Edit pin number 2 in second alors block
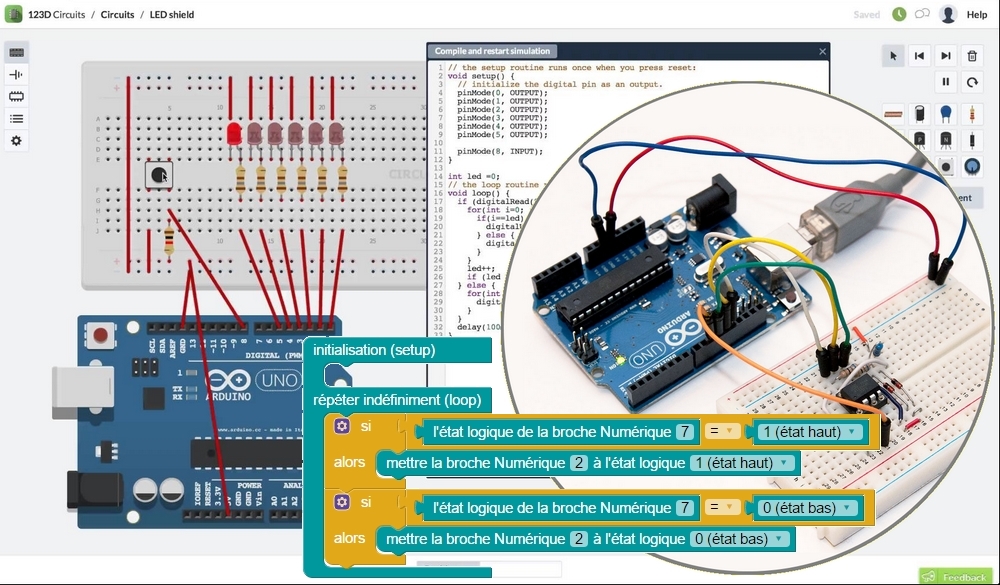Image resolution: width=1000 pixels, height=585 pixels. pyautogui.click(x=578, y=538)
